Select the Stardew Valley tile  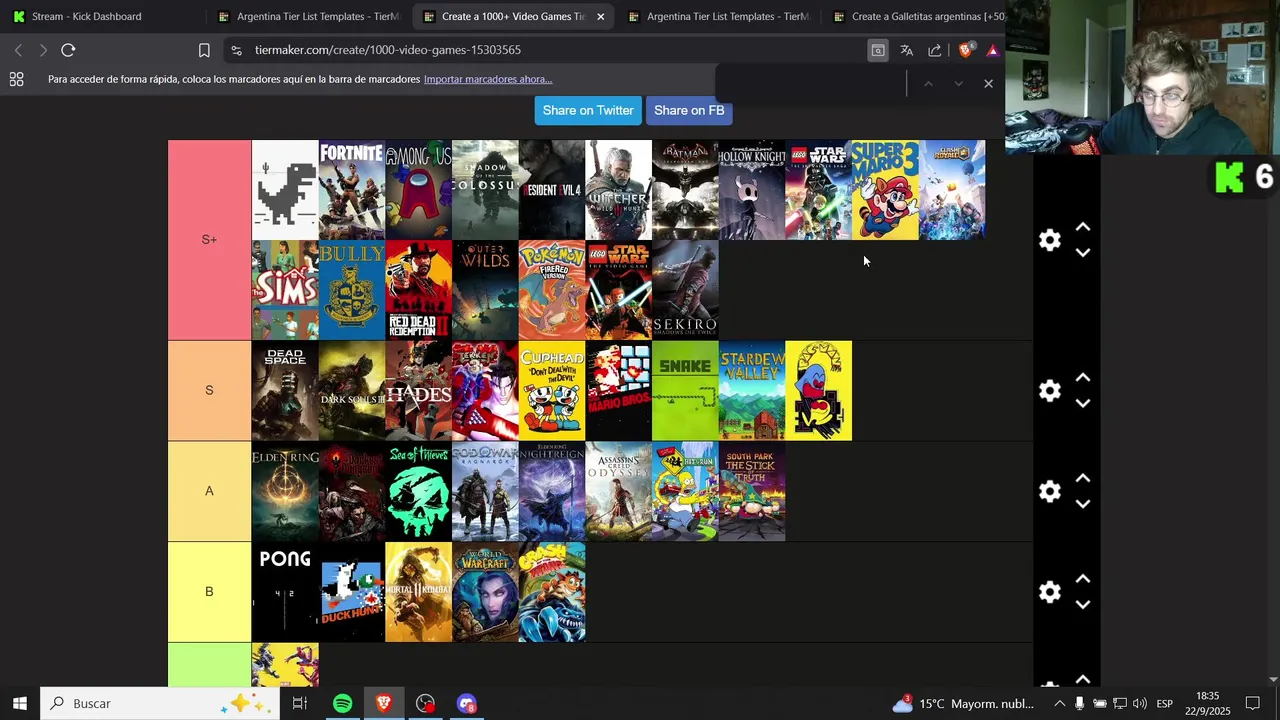752,391
